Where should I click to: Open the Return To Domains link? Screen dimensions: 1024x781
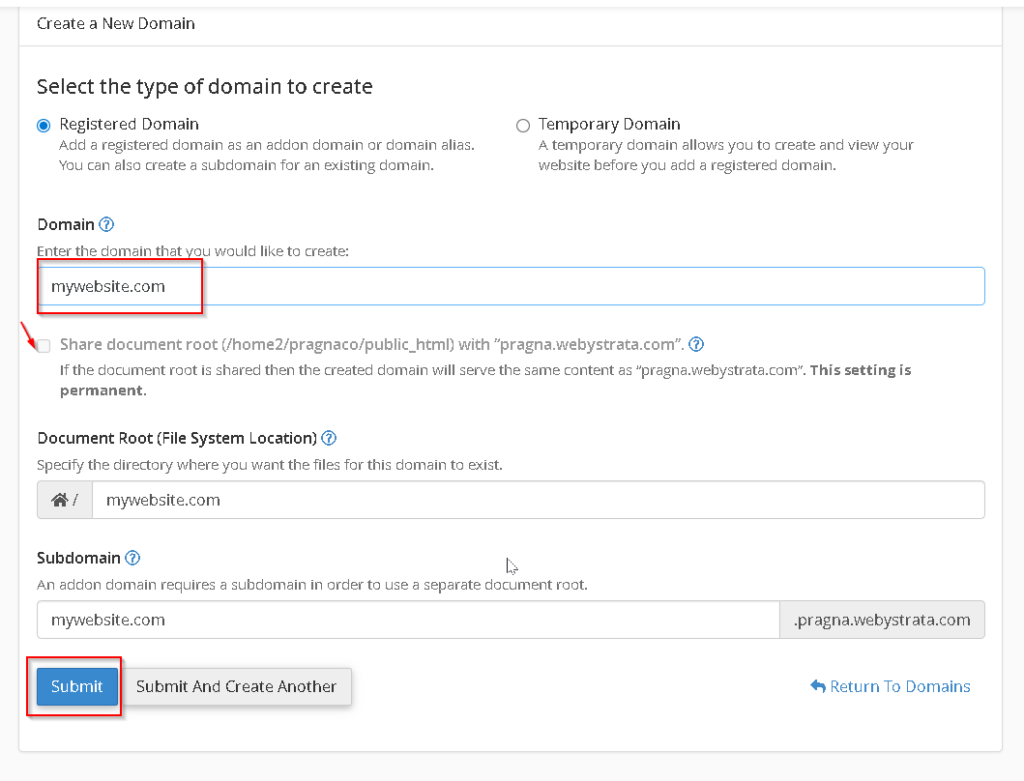[890, 686]
